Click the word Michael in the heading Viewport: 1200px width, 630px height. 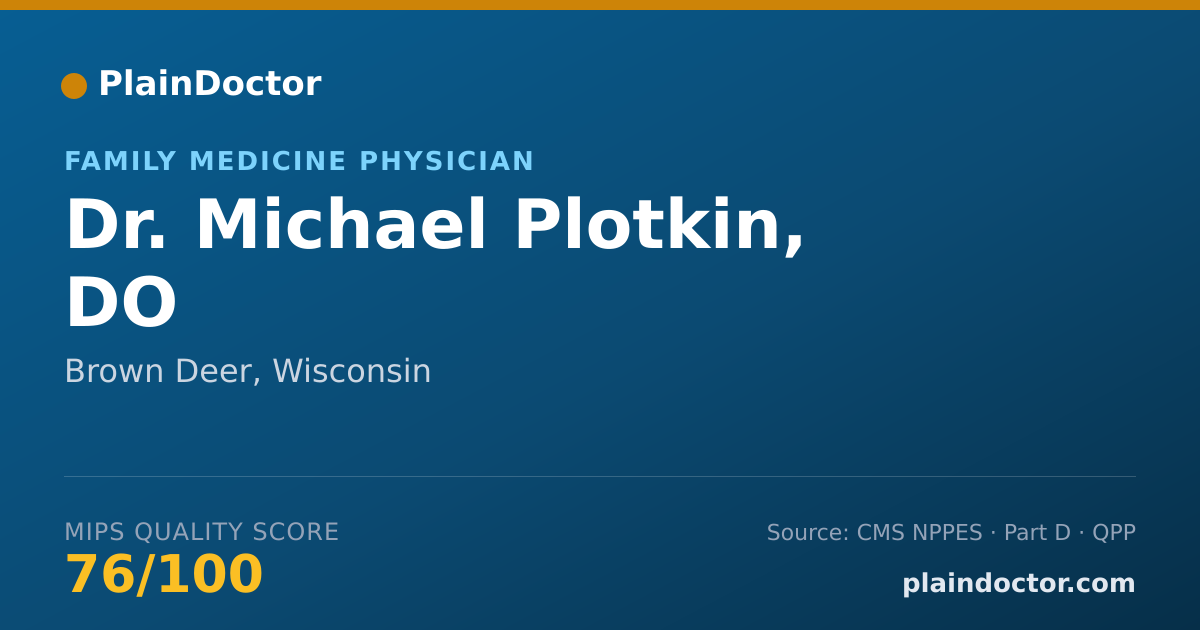341,226
